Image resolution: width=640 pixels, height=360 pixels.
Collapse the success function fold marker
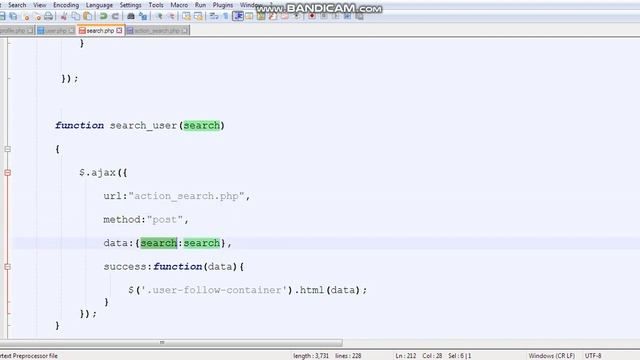[x=7, y=267]
